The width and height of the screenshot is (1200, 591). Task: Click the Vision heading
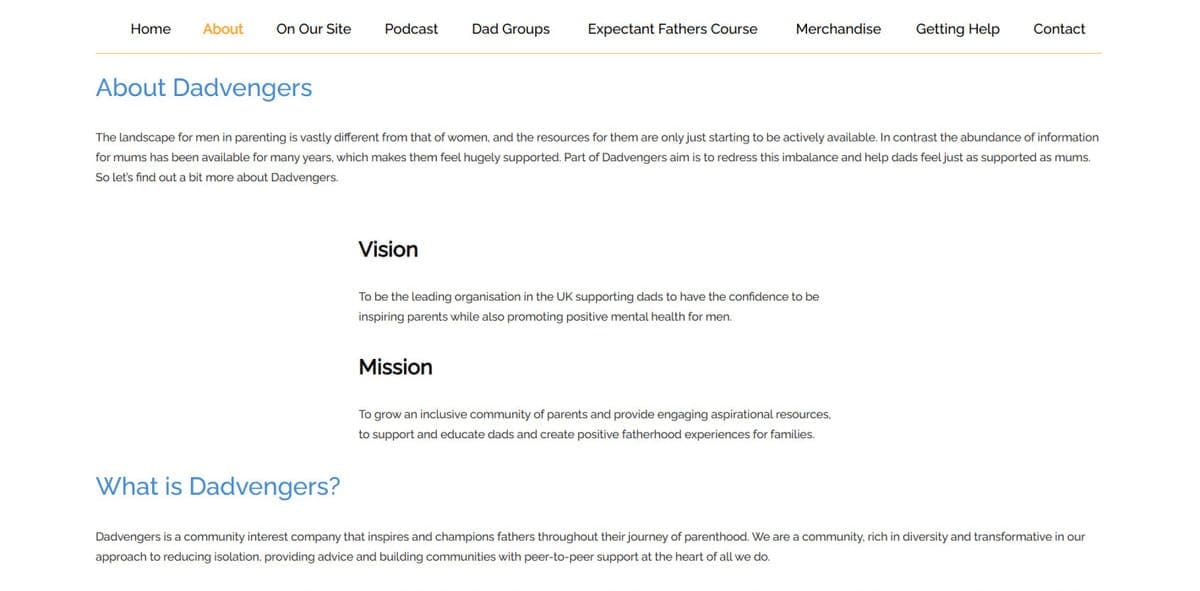point(388,249)
